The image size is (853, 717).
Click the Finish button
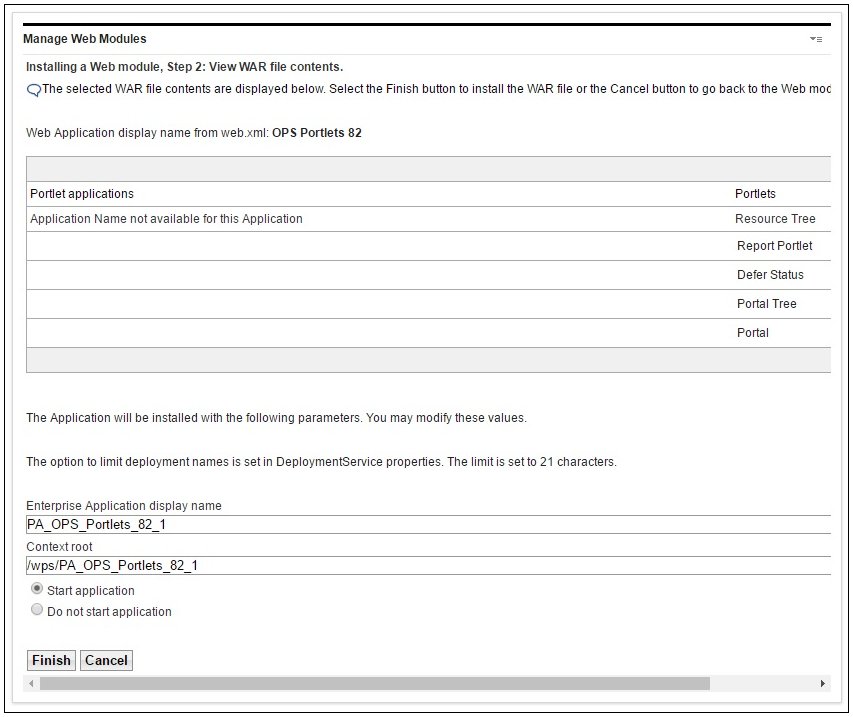point(51,660)
